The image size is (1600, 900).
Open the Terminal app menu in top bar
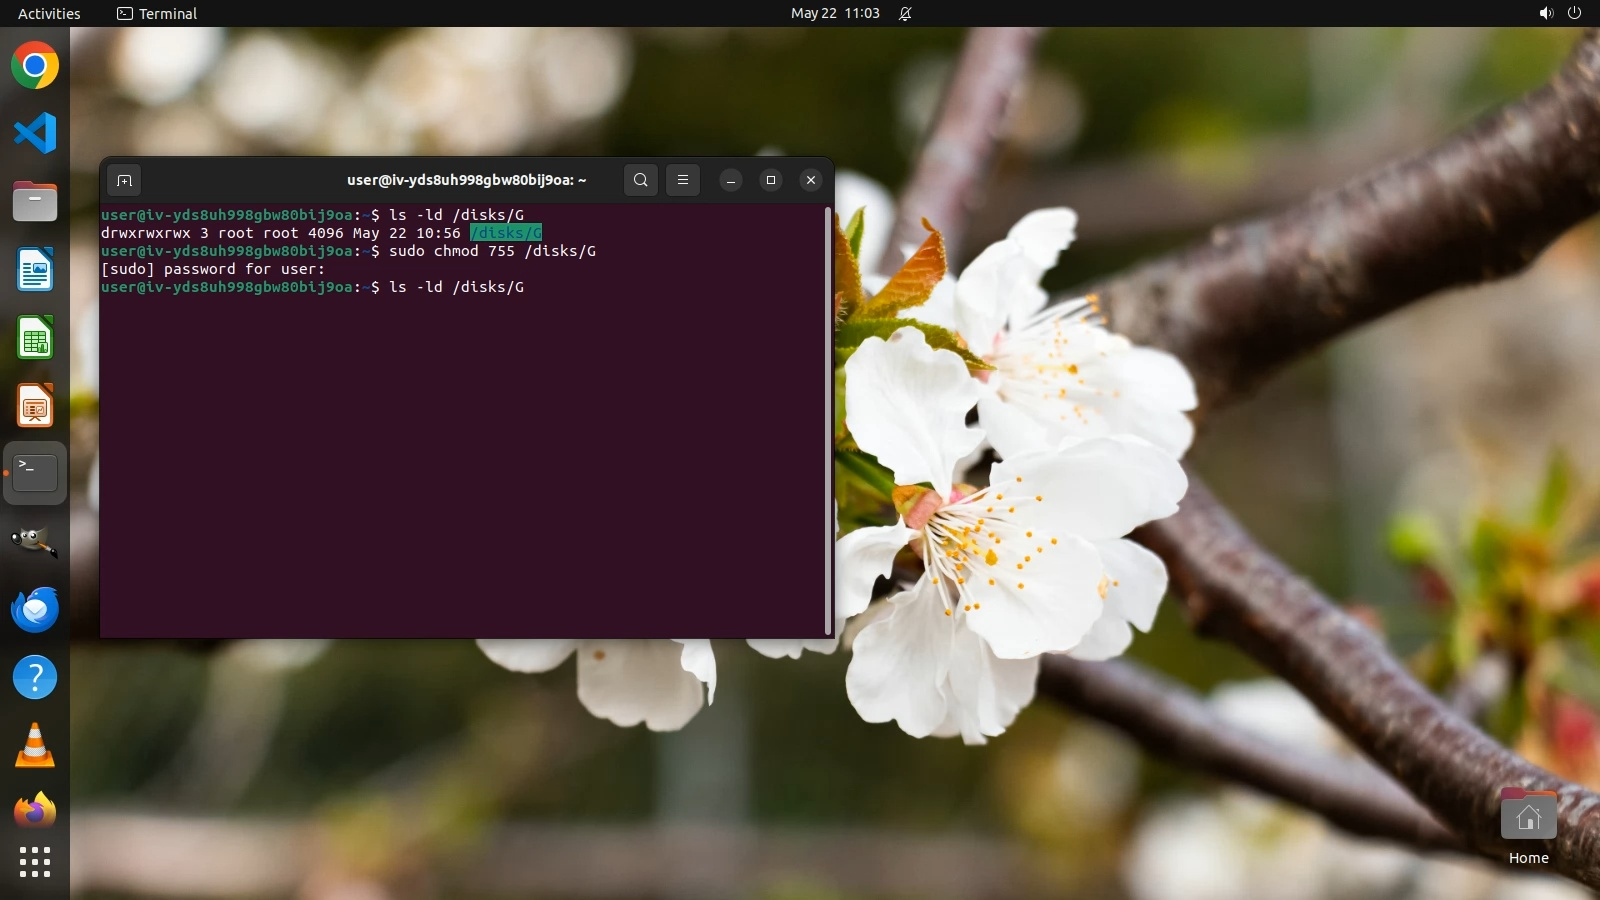(157, 13)
